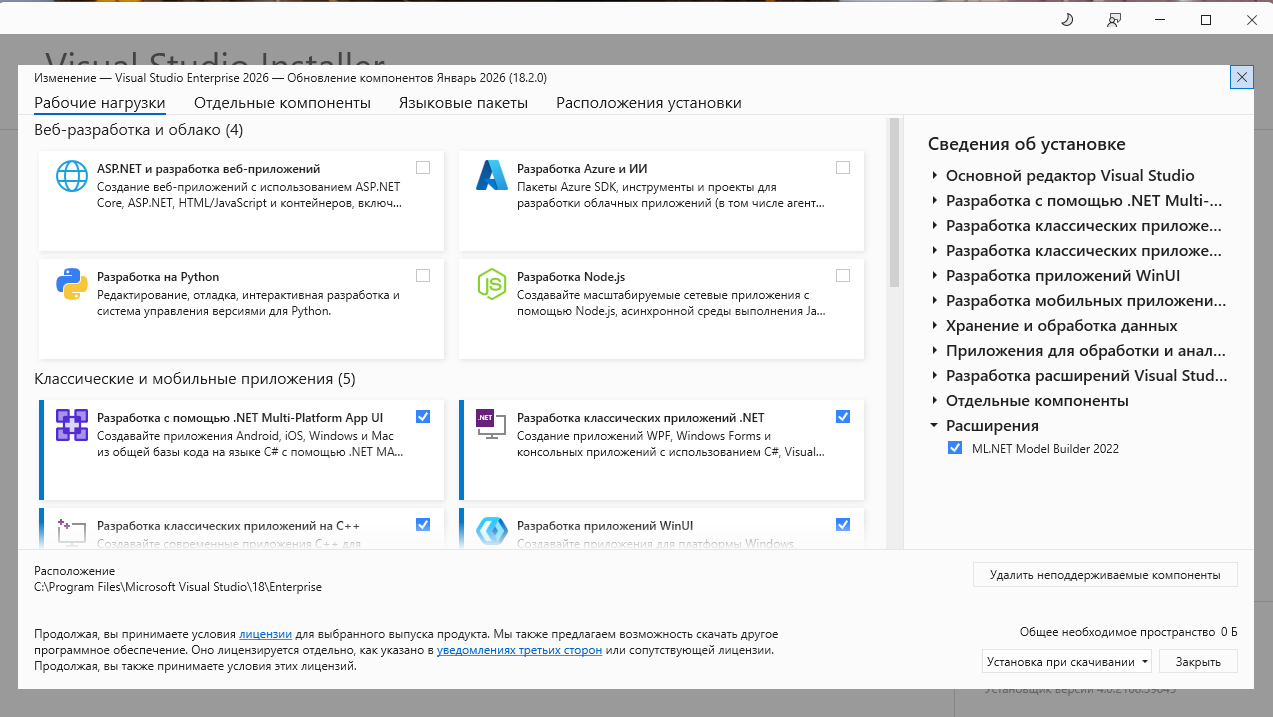
Task: Open the Расположения установки tab
Action: pos(649,103)
